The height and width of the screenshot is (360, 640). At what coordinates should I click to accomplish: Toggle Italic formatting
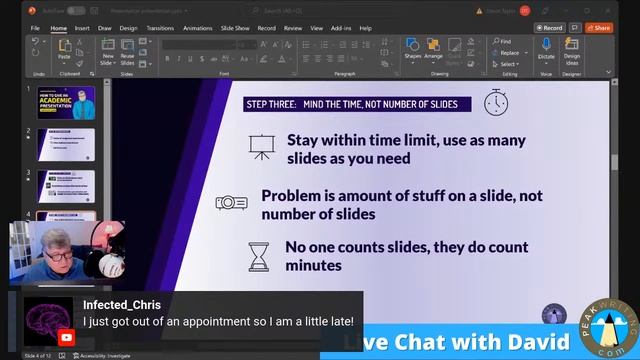pos(179,59)
